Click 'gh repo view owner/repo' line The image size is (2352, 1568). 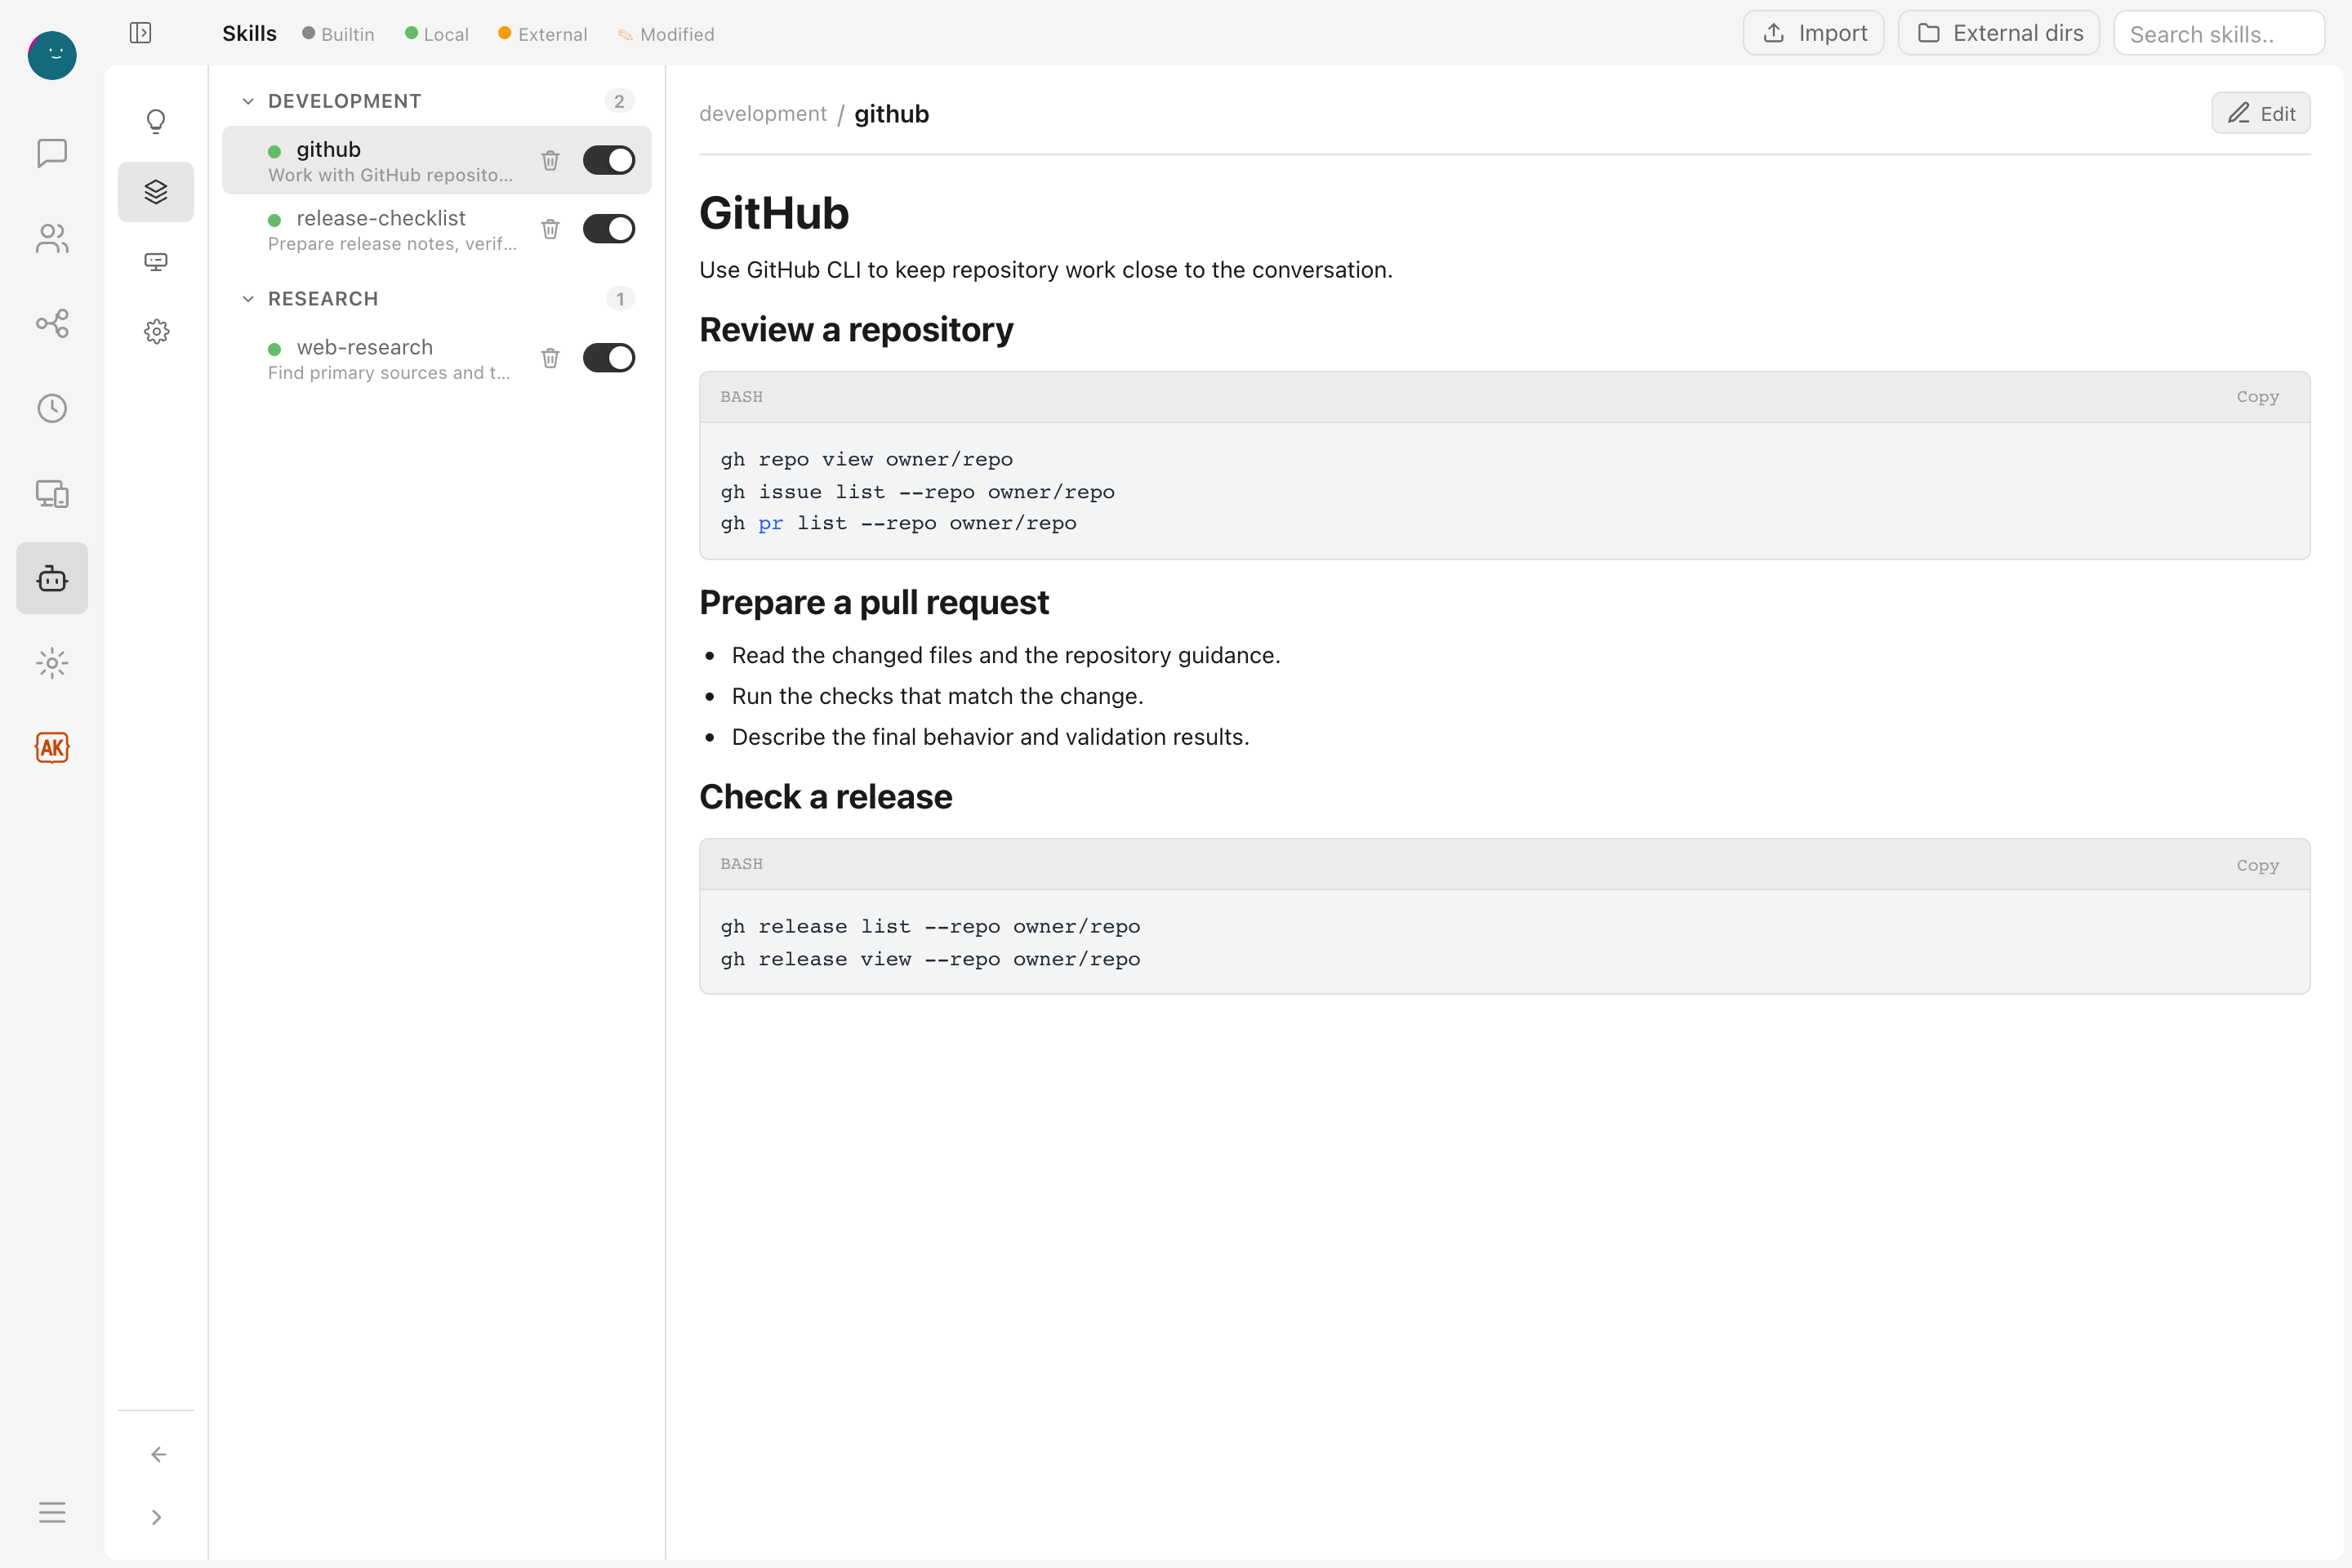[x=866, y=459]
